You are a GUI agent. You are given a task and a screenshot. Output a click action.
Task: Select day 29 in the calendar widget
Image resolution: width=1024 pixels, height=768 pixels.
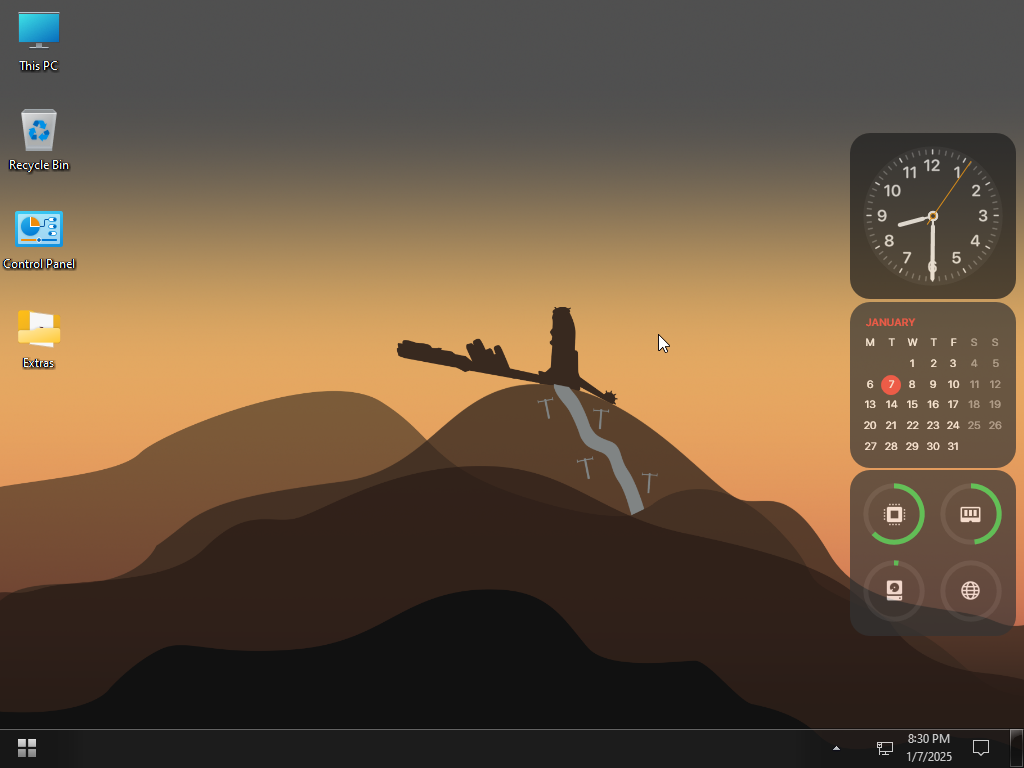point(912,447)
